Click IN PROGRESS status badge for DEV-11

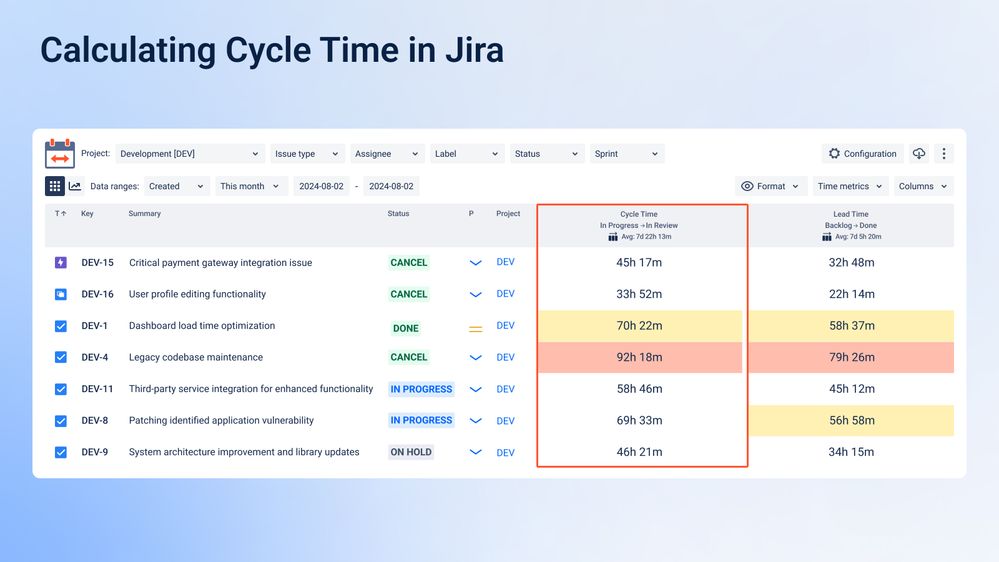(x=421, y=389)
